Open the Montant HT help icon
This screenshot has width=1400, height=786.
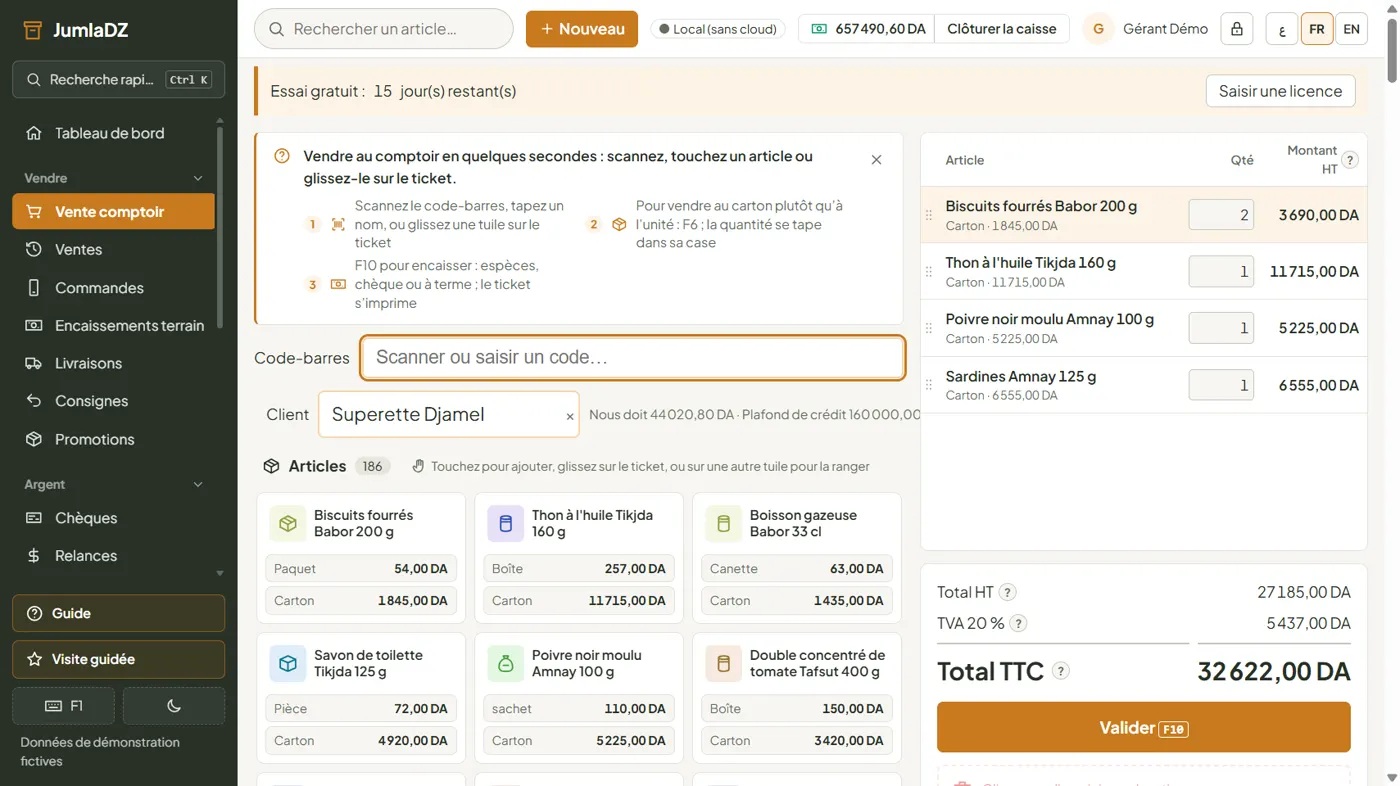pyautogui.click(x=1350, y=160)
